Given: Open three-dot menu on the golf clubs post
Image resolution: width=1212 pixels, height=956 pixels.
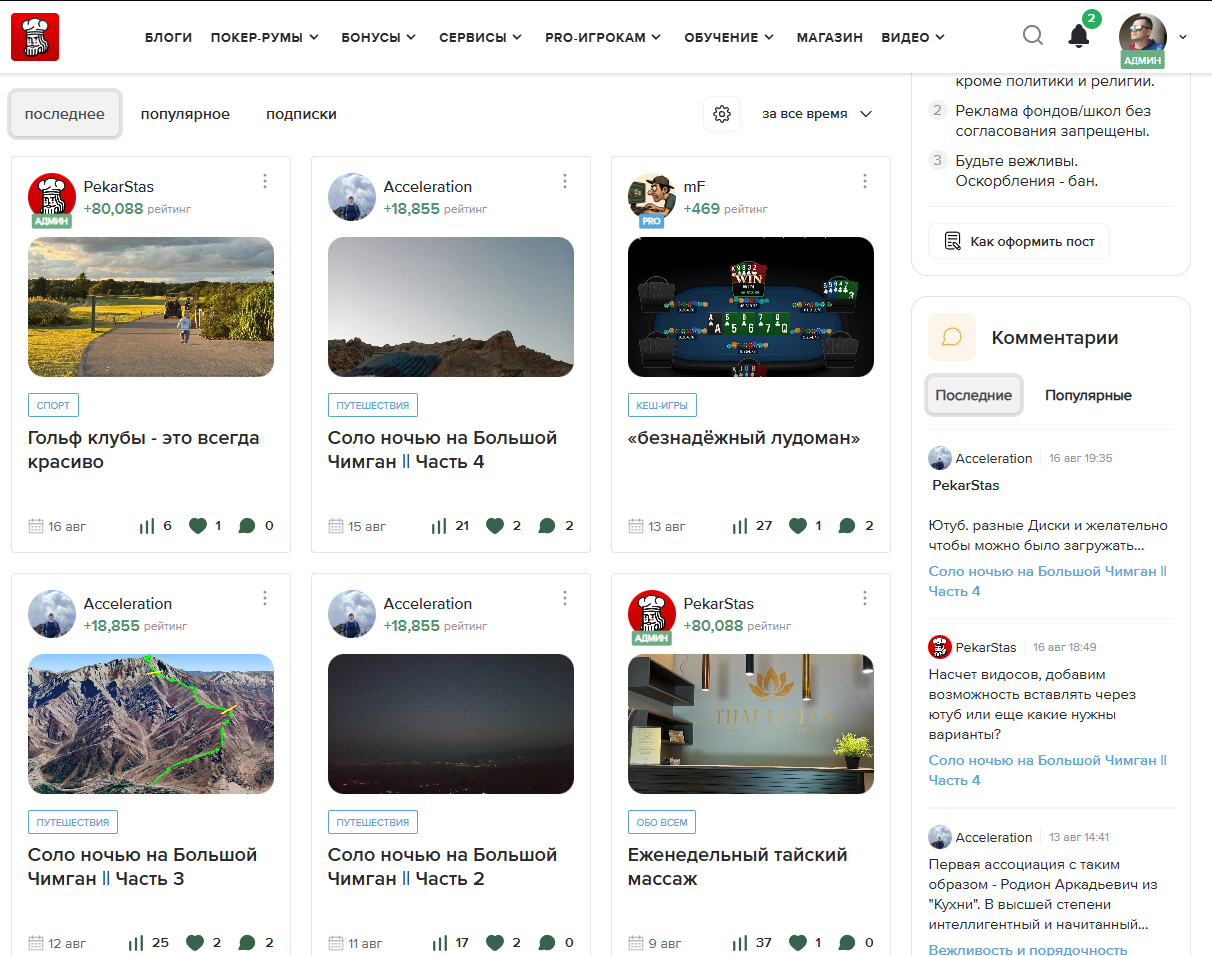Looking at the screenshot, I should [265, 181].
